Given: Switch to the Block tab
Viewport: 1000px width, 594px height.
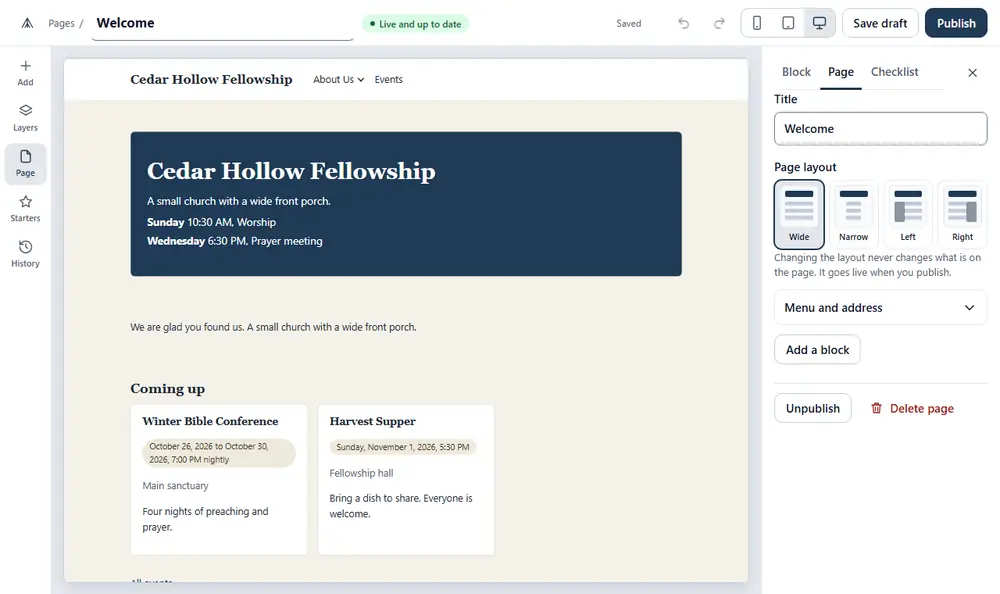Looking at the screenshot, I should click(x=796, y=72).
